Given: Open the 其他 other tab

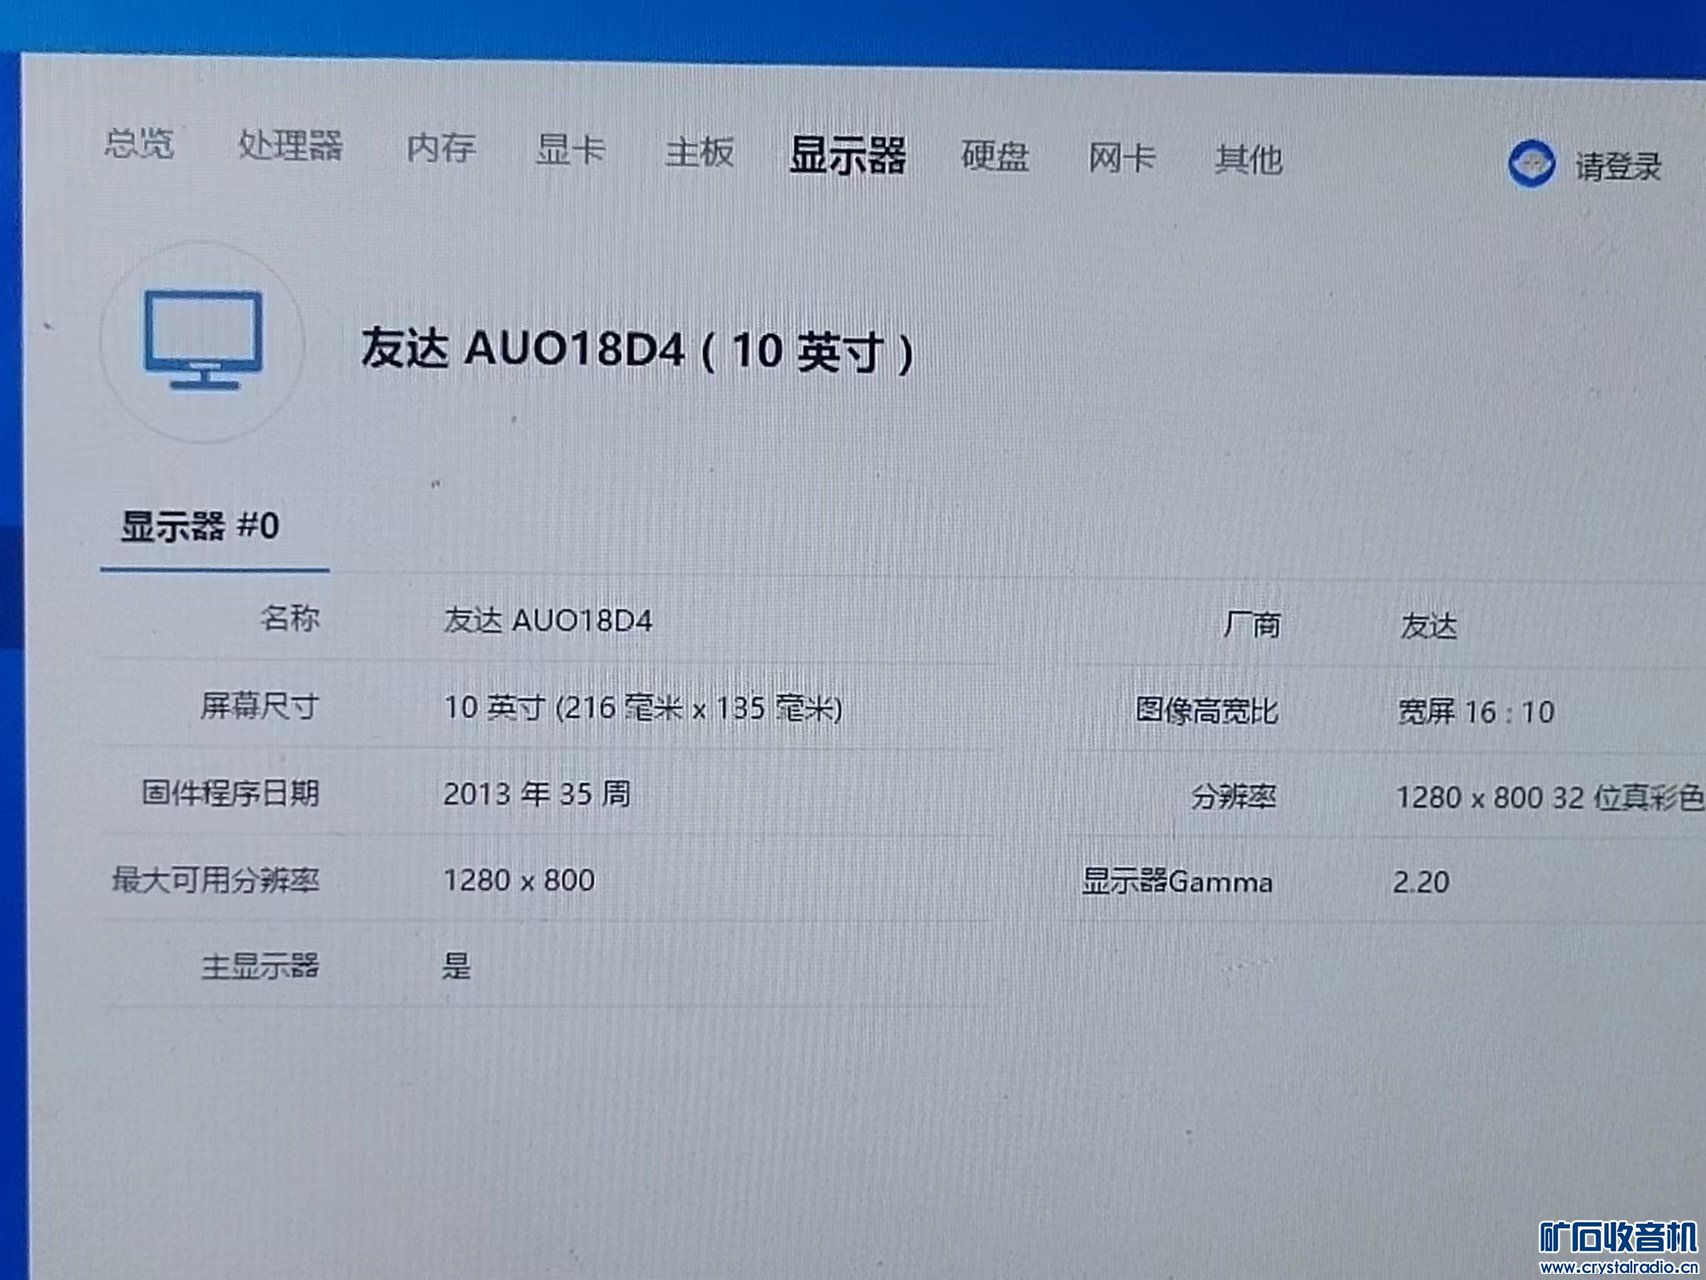Looking at the screenshot, I should [x=1248, y=159].
